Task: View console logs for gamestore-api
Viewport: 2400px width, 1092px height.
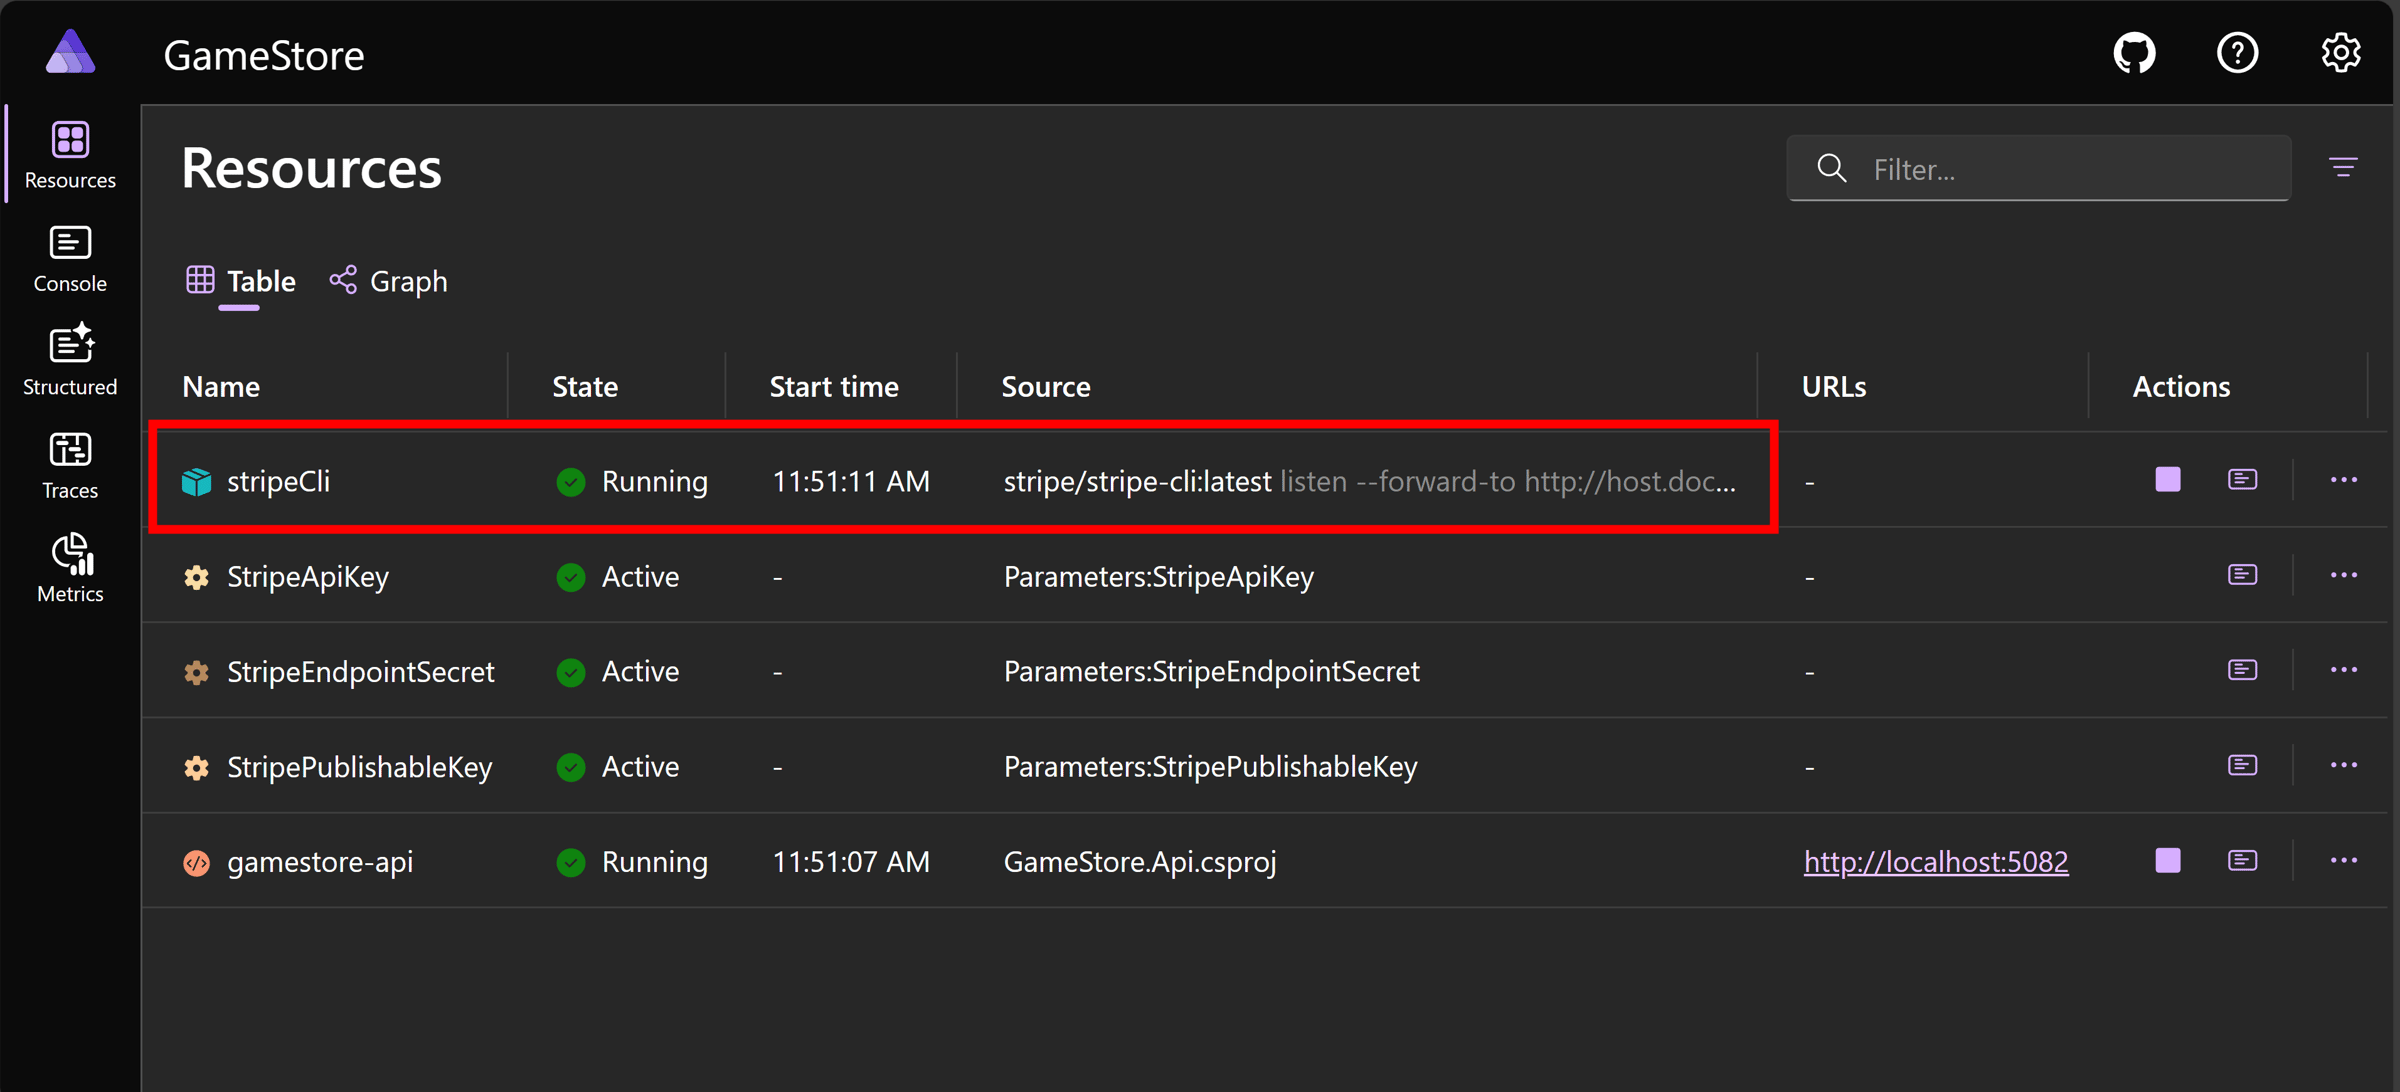Action: click(x=2242, y=860)
